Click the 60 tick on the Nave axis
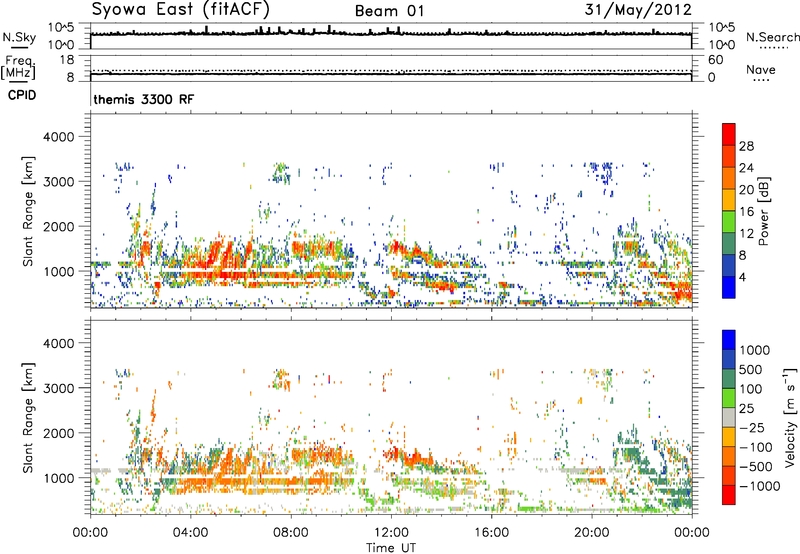800x554 pixels. pos(715,60)
